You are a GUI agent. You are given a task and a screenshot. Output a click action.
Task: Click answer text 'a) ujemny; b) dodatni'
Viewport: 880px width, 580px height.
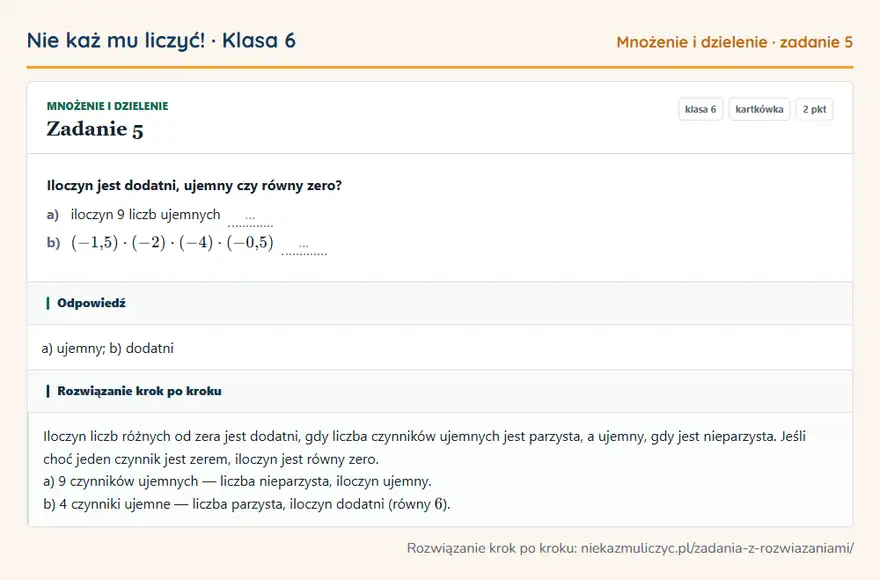point(108,348)
